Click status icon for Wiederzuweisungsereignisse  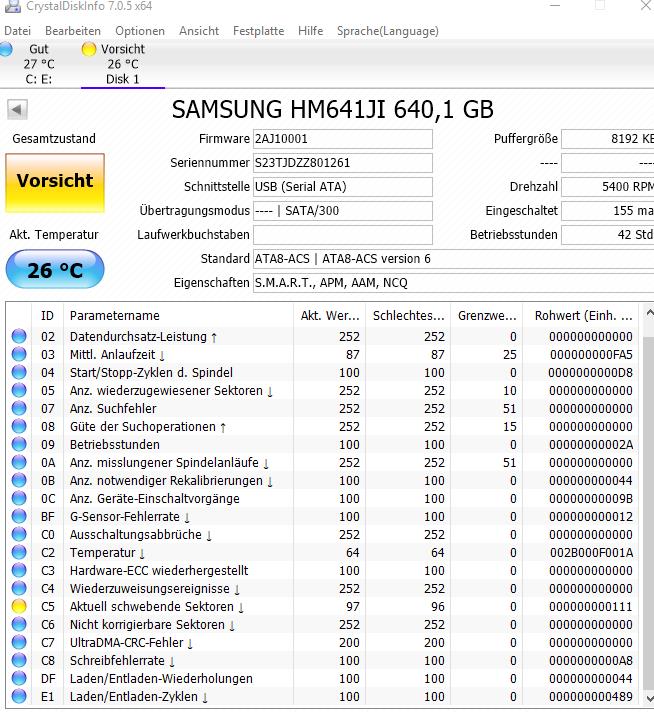19,588
